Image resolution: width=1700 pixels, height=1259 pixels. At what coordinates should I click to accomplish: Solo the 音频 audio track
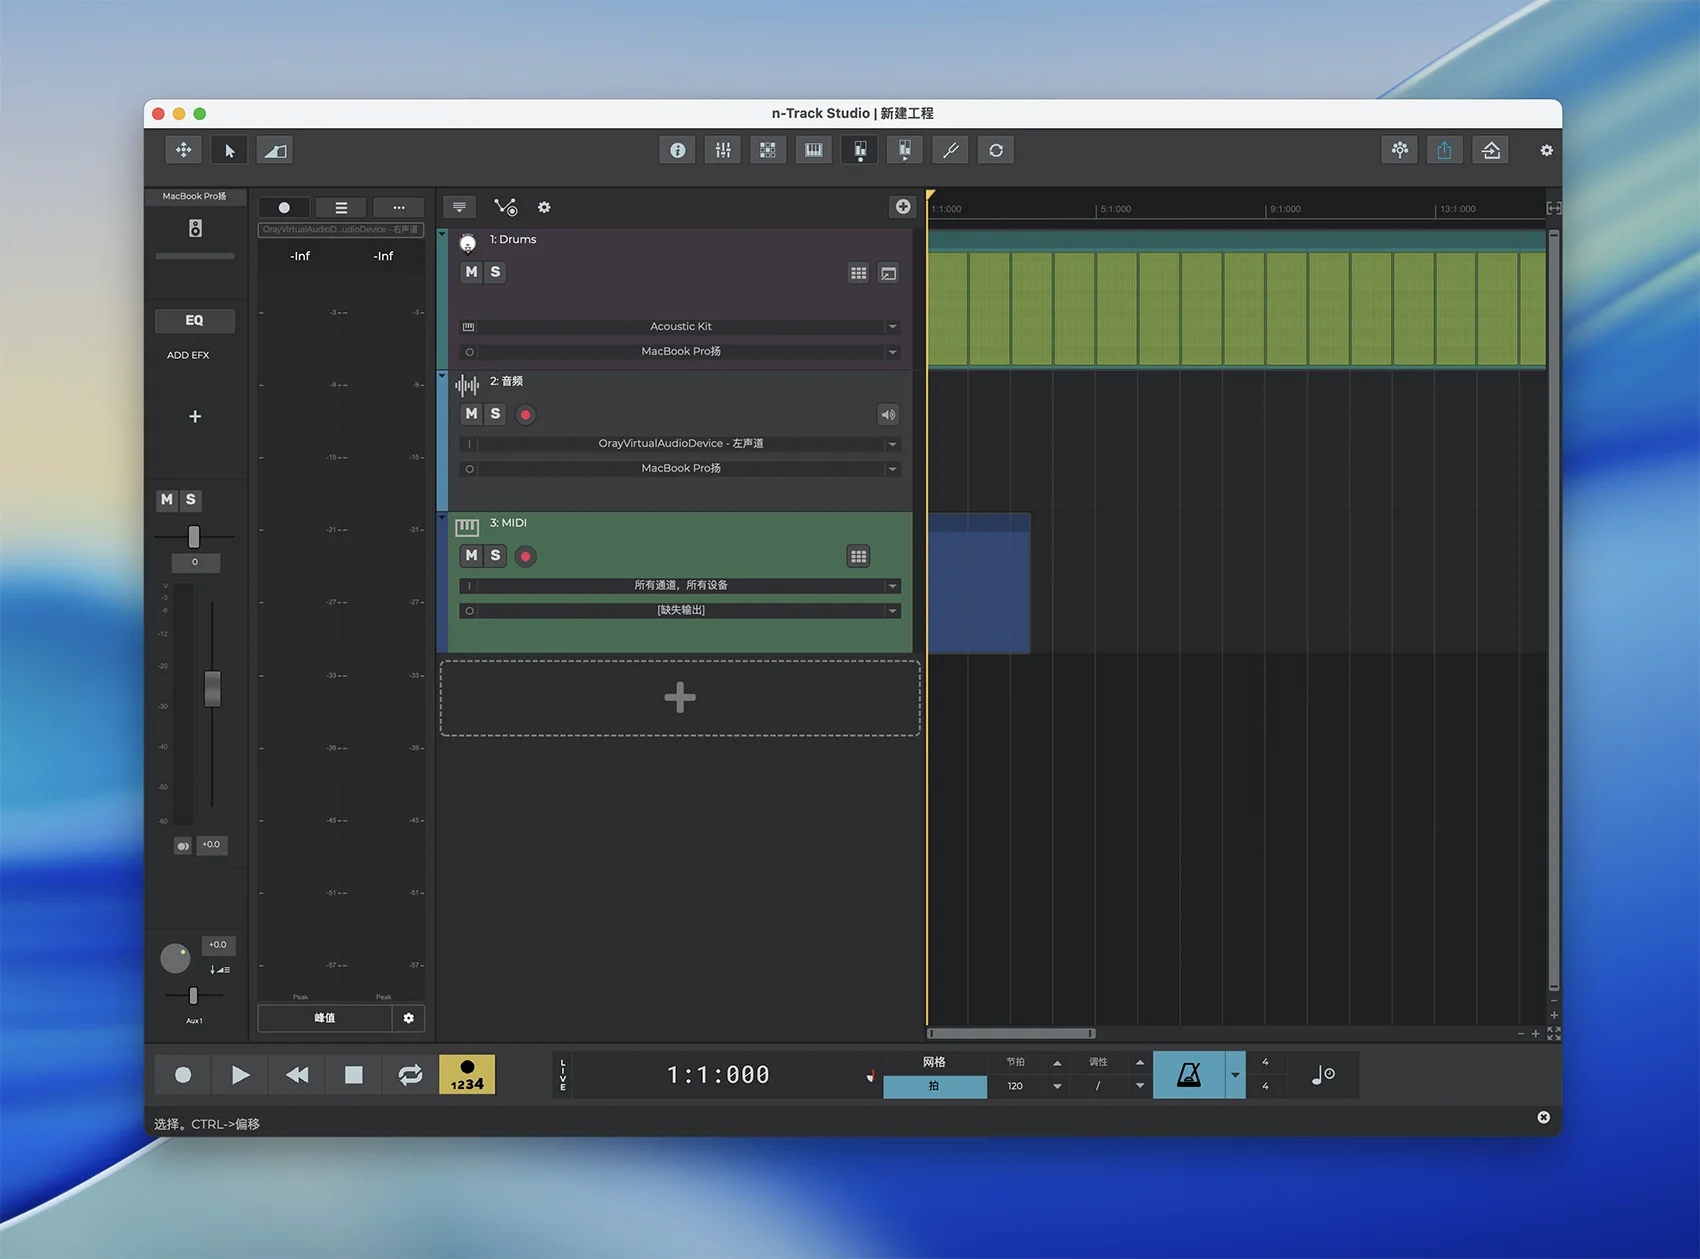click(x=495, y=414)
